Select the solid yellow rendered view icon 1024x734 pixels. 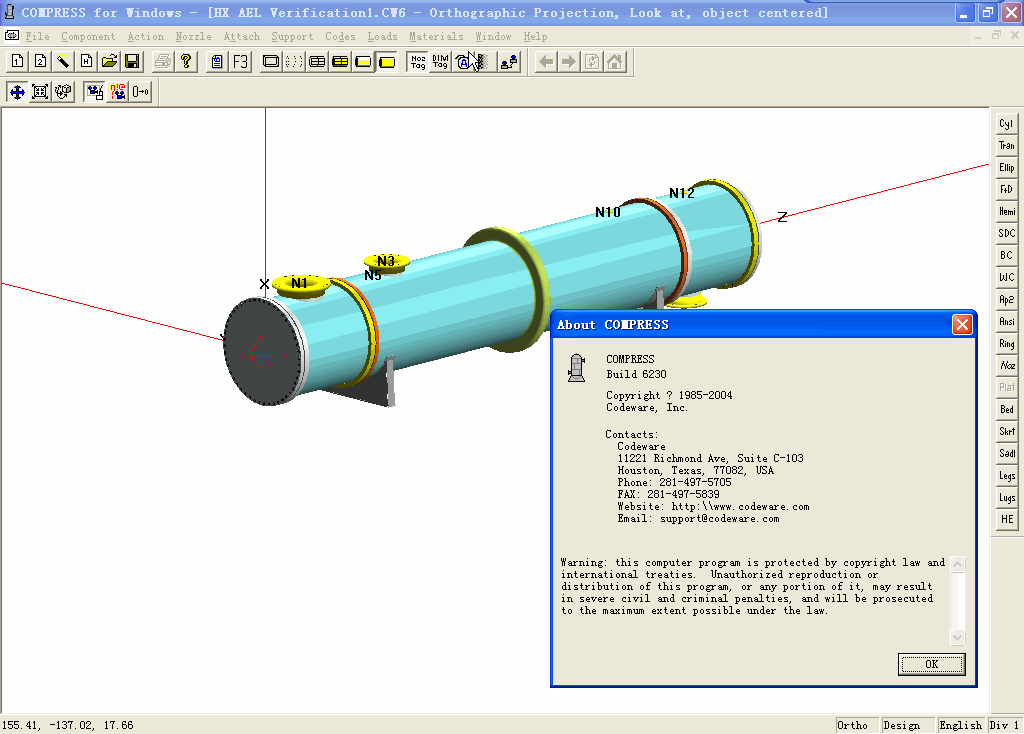(x=387, y=61)
